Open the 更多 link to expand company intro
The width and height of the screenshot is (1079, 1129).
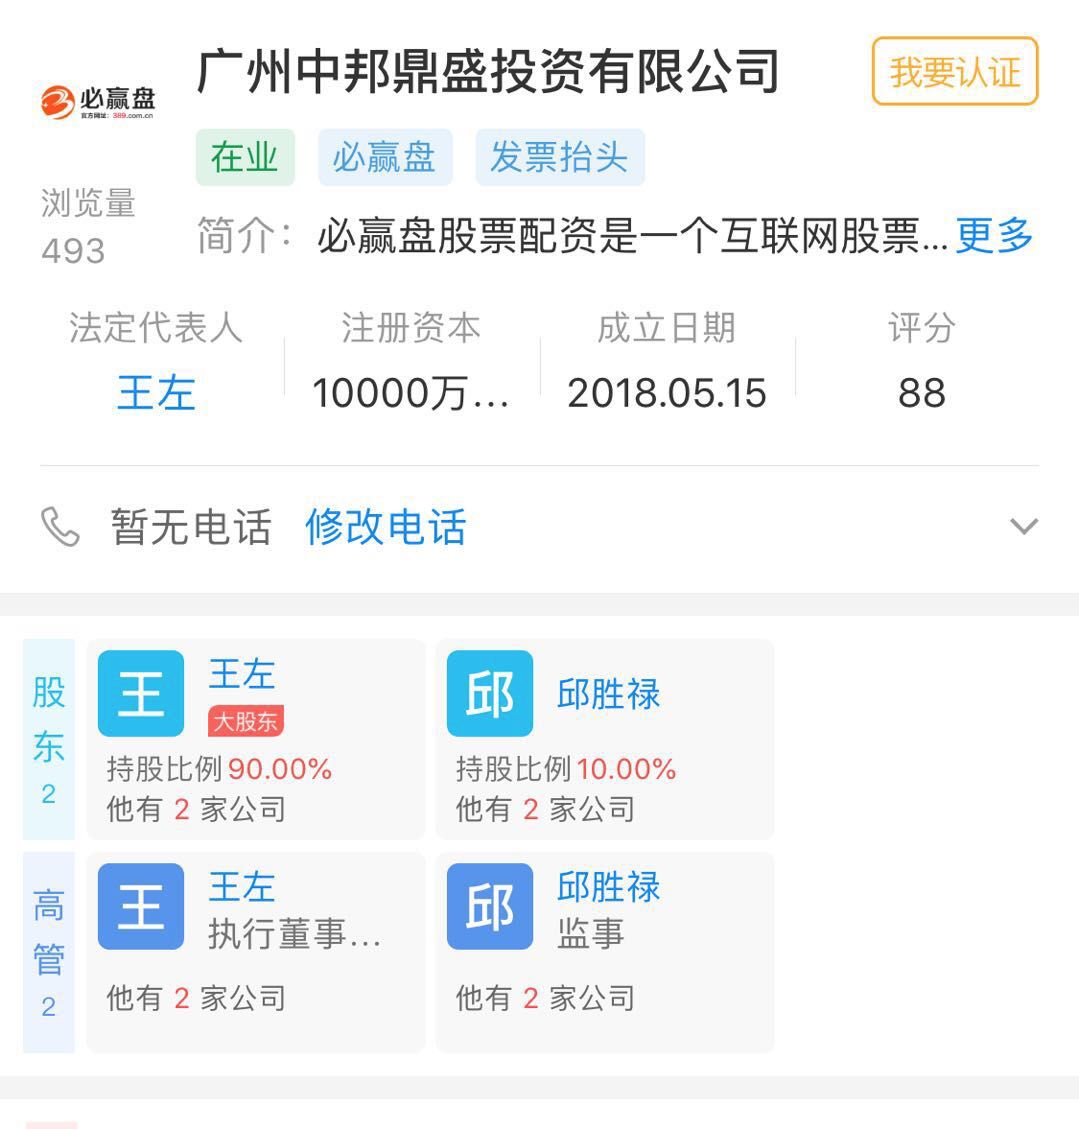[x=993, y=237]
